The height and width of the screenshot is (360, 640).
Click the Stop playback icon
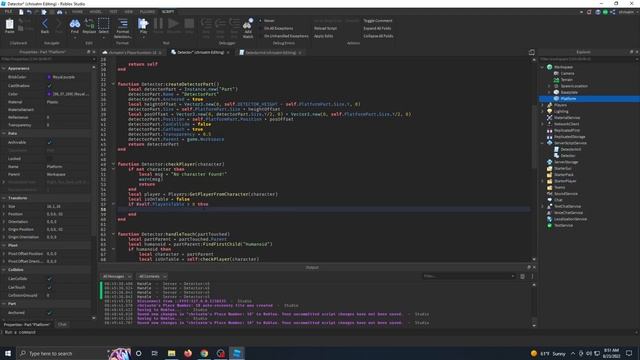tap(189, 25)
